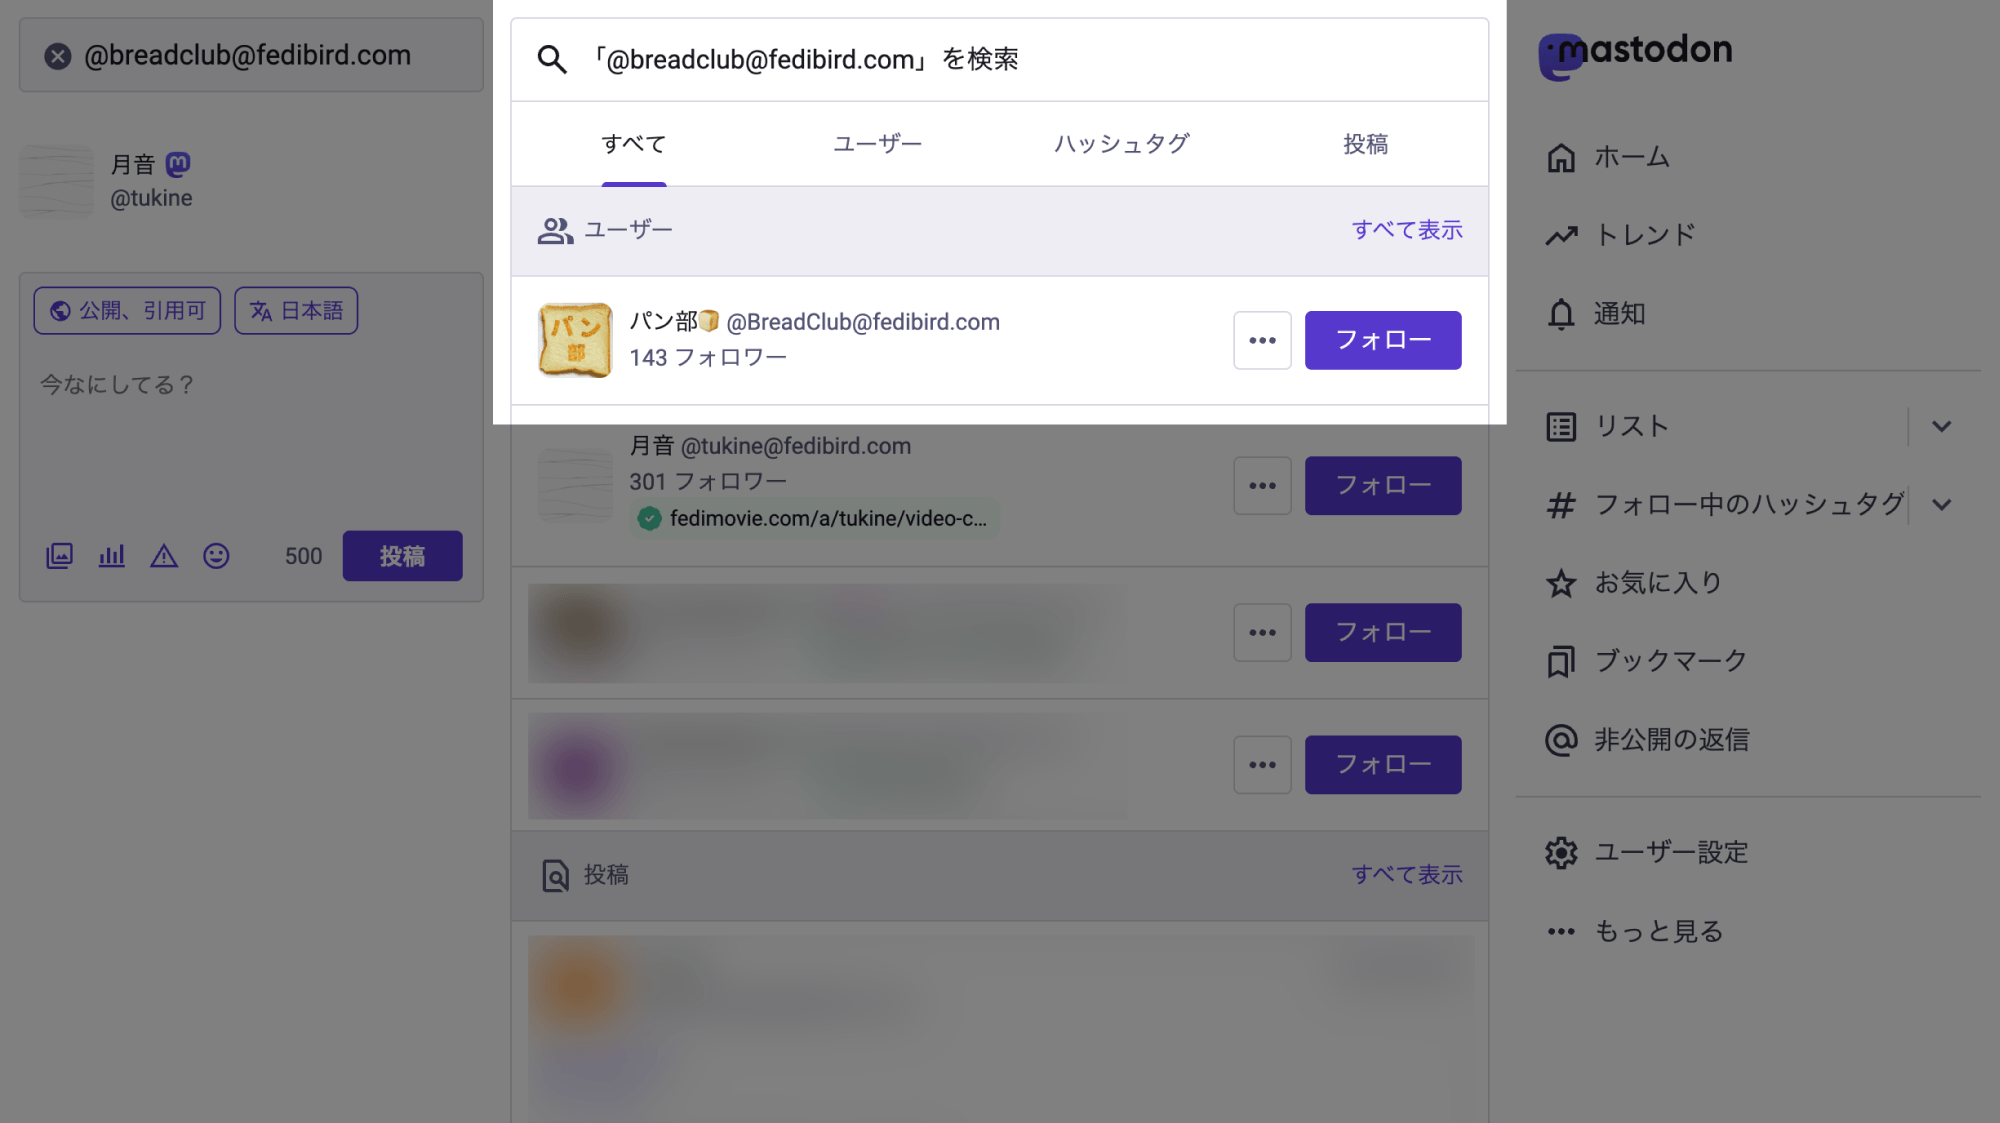2000x1123 pixels.
Task: Click the list icon for リスト
Action: (x=1561, y=427)
